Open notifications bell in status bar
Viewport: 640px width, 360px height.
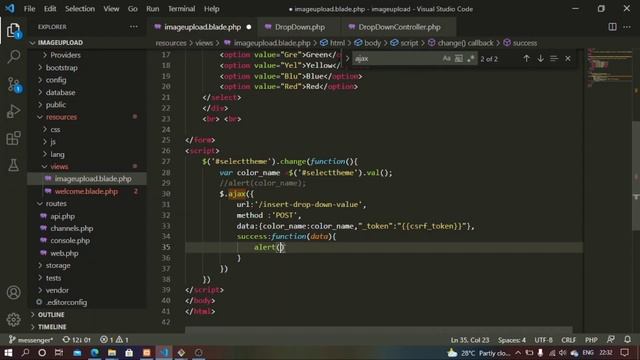pyautogui.click(x=627, y=340)
